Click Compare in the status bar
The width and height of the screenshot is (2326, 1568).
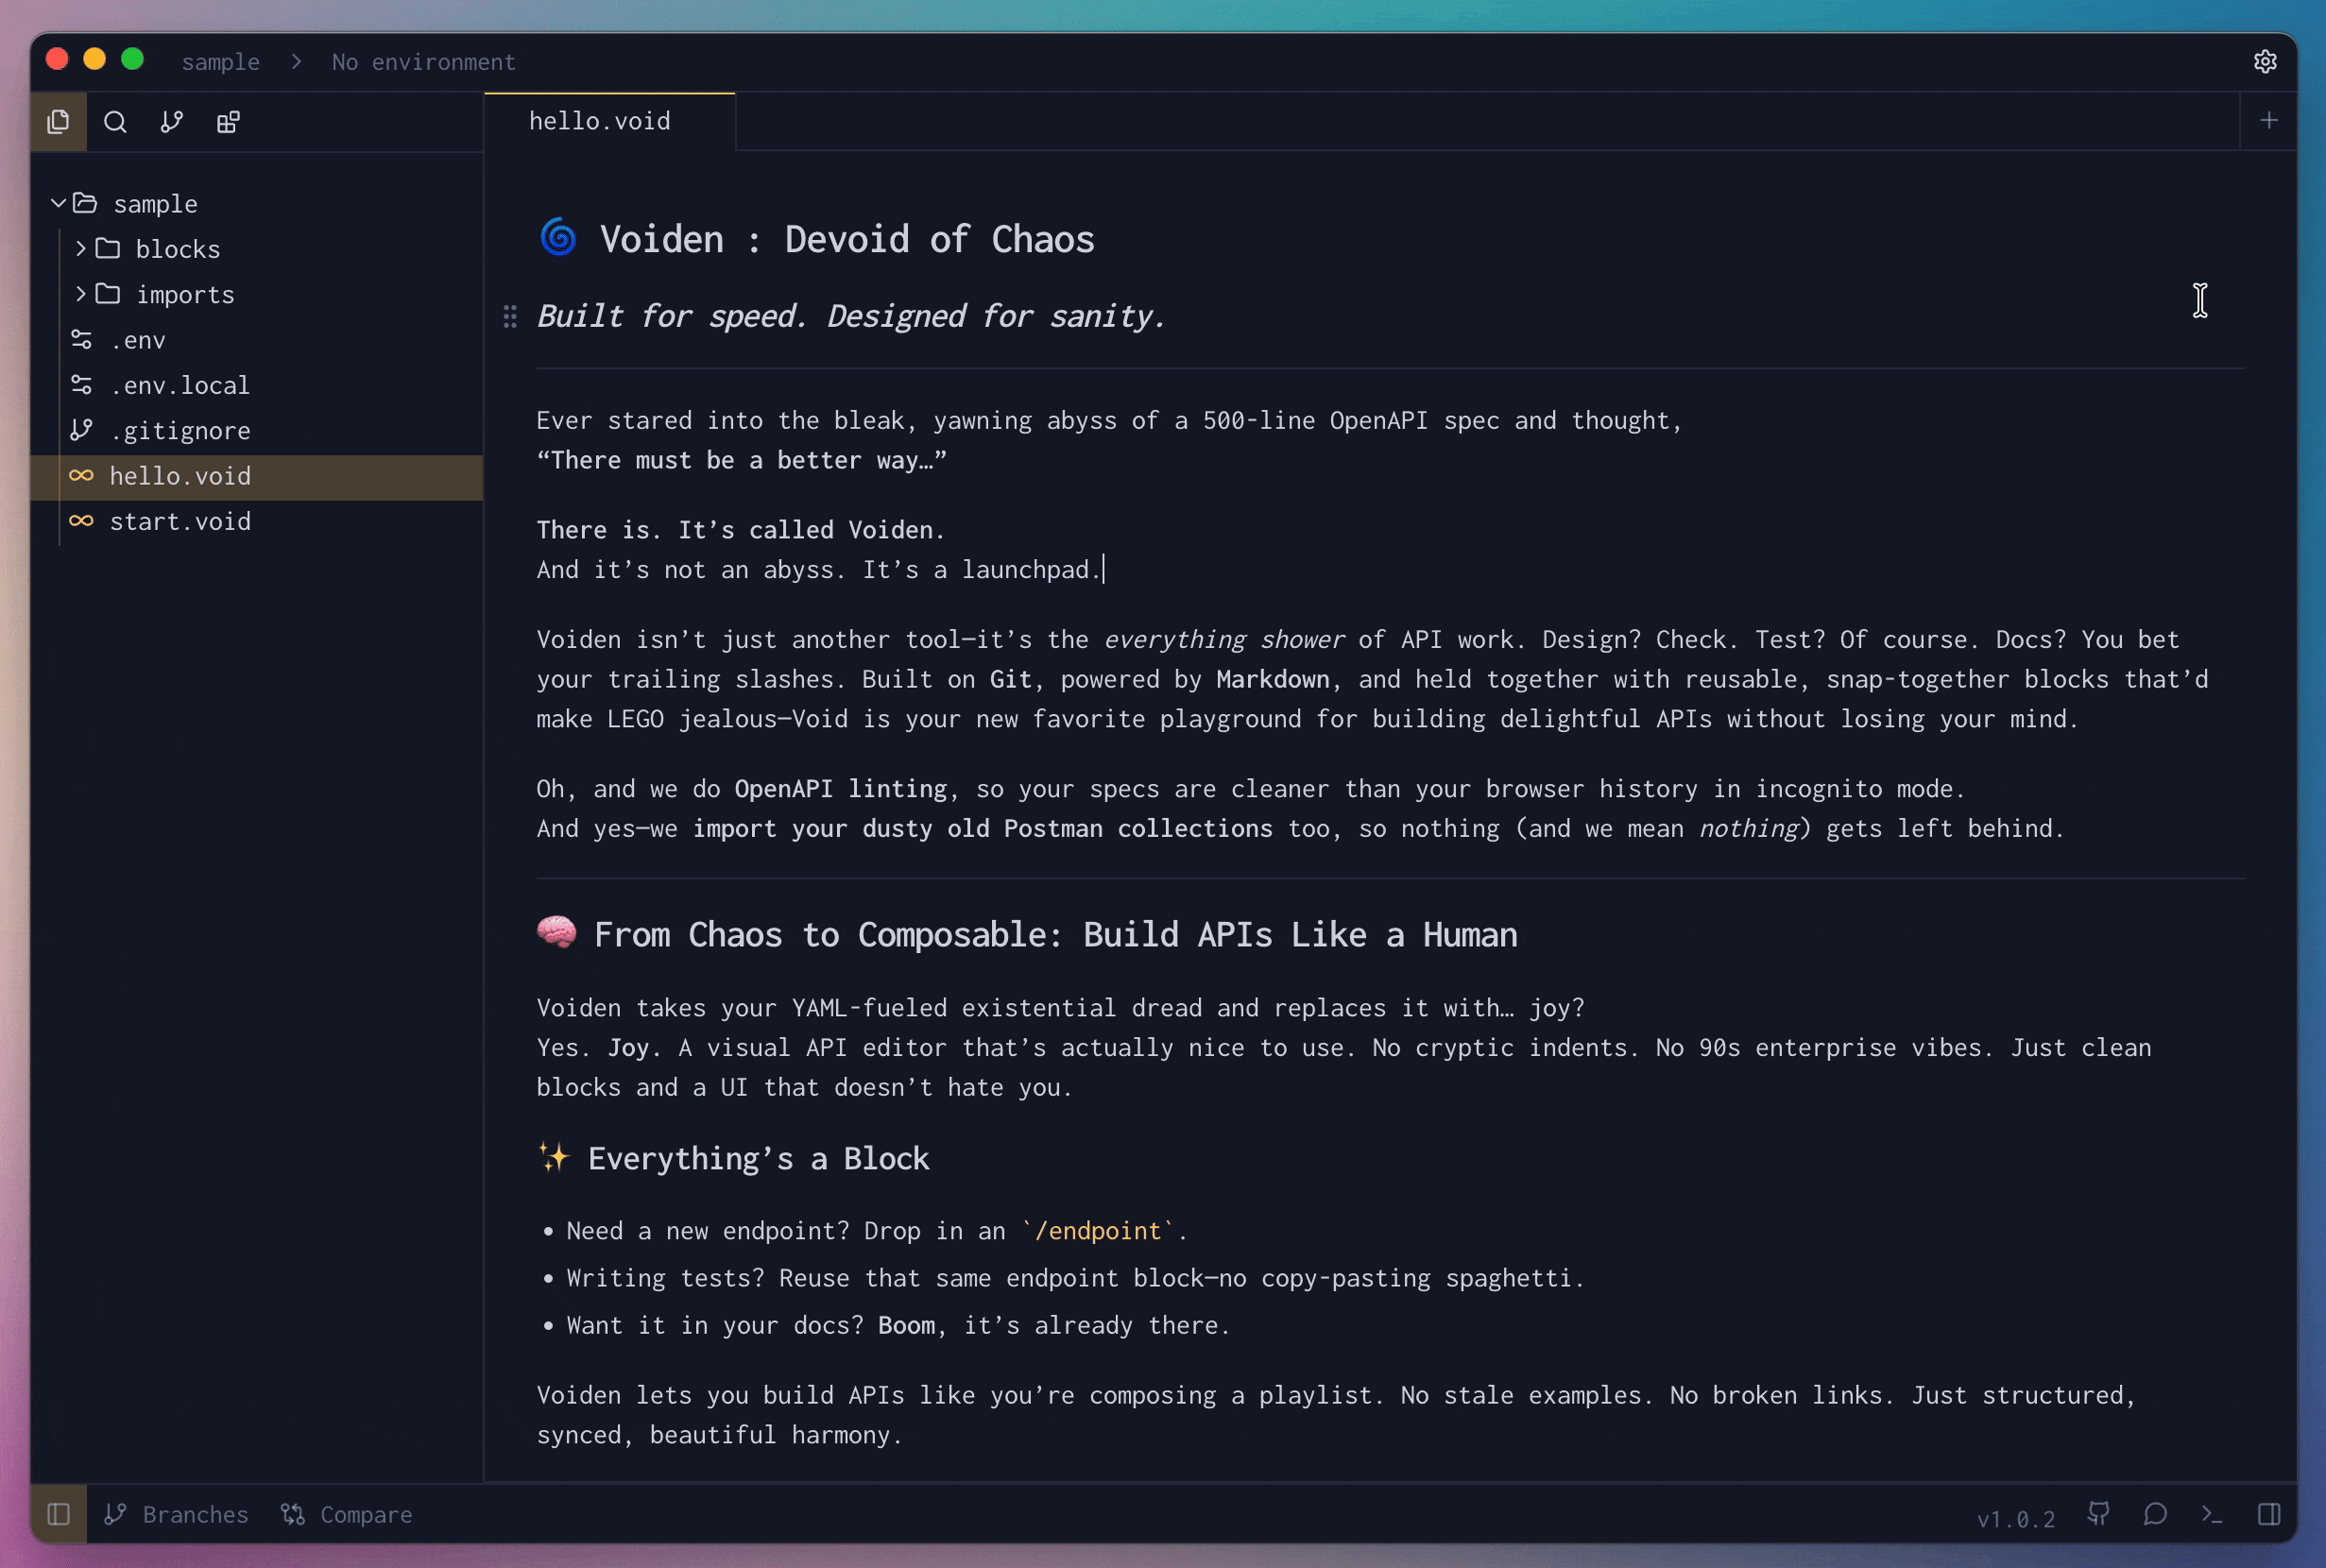click(347, 1514)
